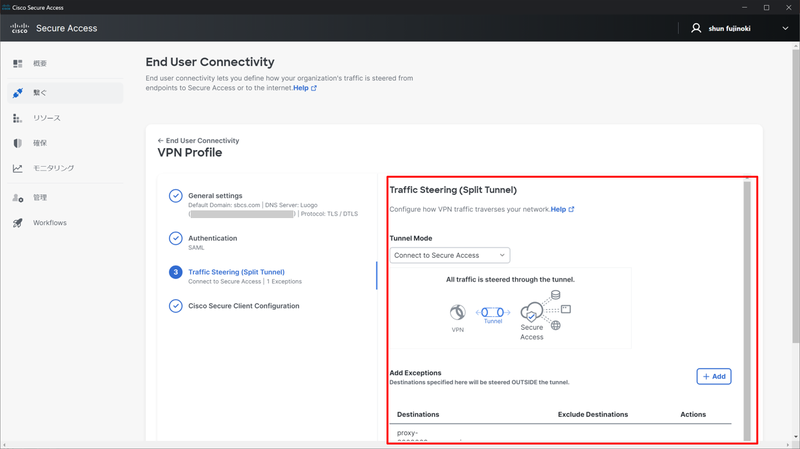
Task: Click Authentication checkmark icon
Action: pyautogui.click(x=176, y=238)
